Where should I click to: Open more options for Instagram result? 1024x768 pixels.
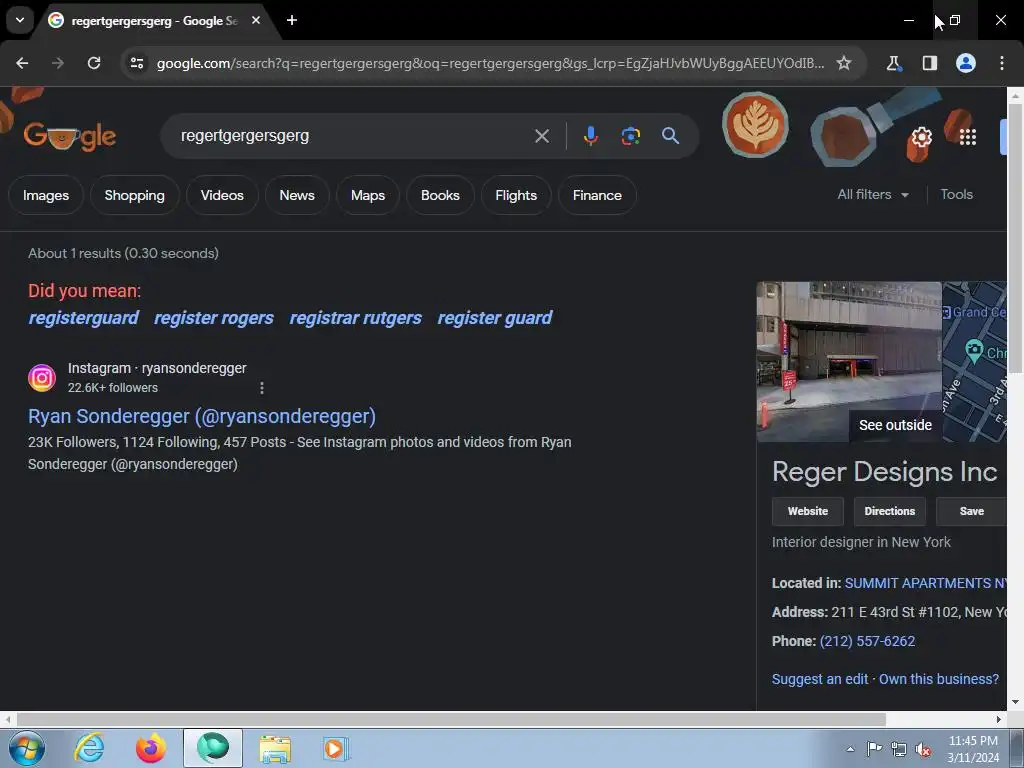tap(262, 388)
